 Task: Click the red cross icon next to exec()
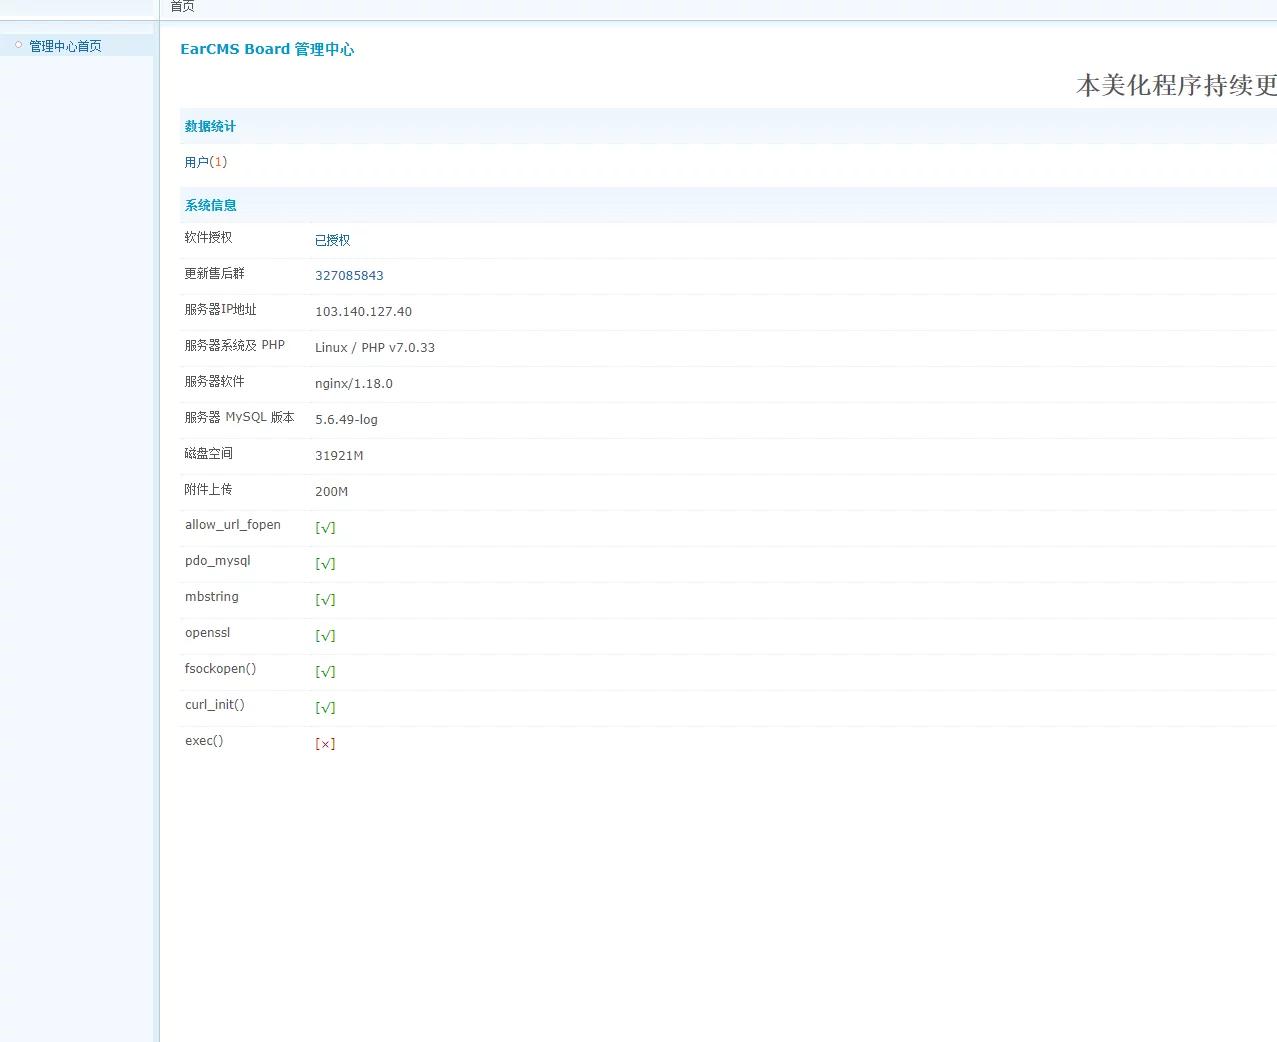click(325, 743)
